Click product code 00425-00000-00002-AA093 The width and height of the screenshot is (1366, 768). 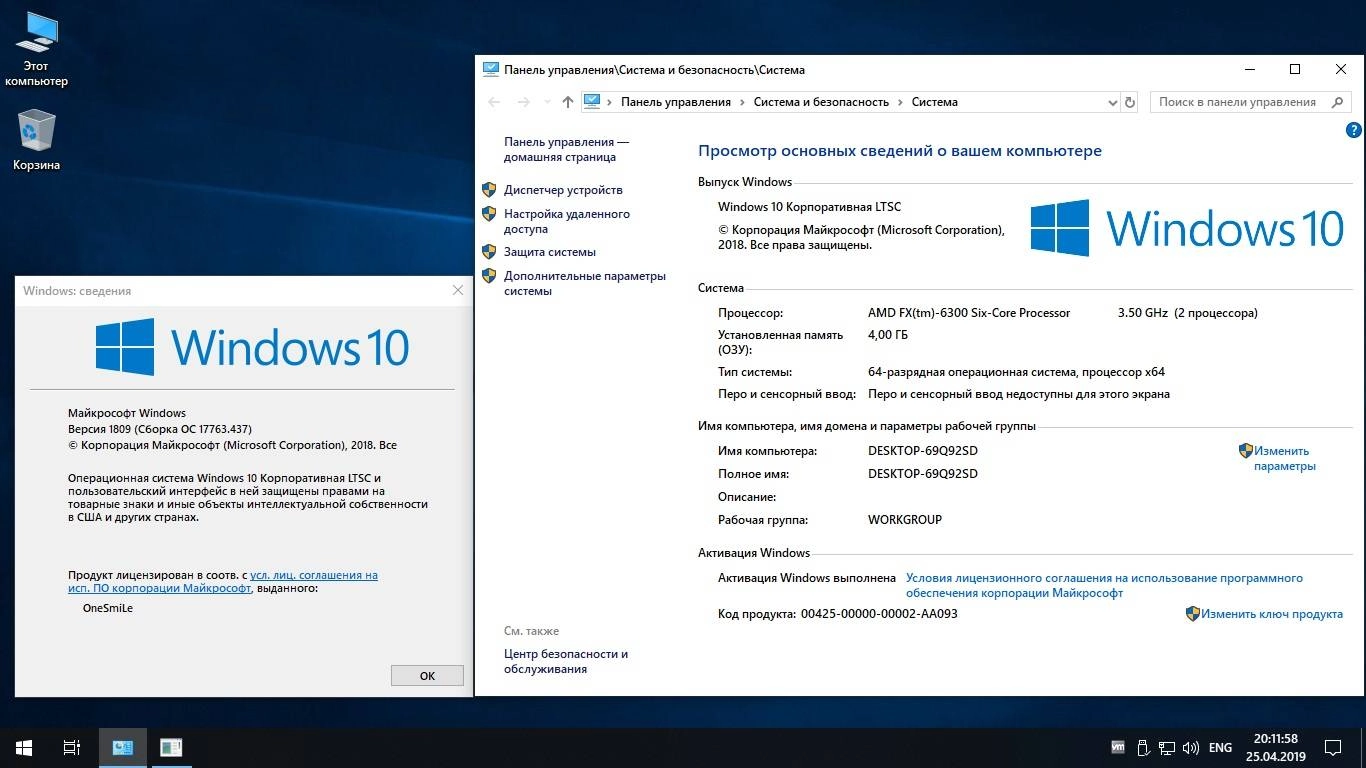[x=879, y=614]
